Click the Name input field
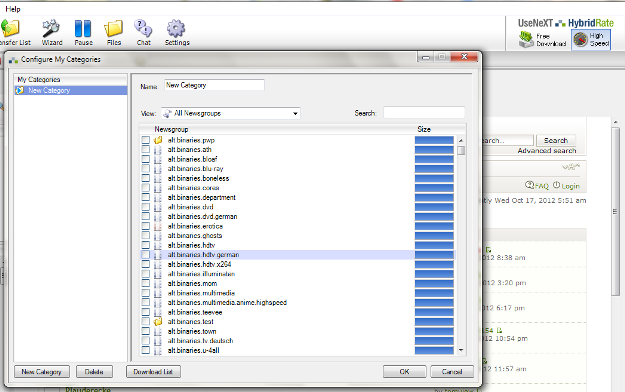The width and height of the screenshot is (625, 392). (x=214, y=85)
